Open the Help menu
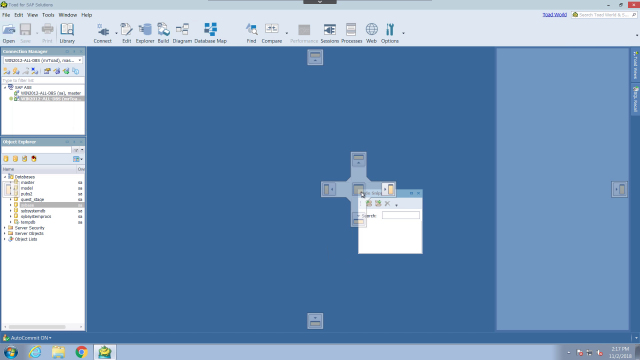 coord(87,15)
